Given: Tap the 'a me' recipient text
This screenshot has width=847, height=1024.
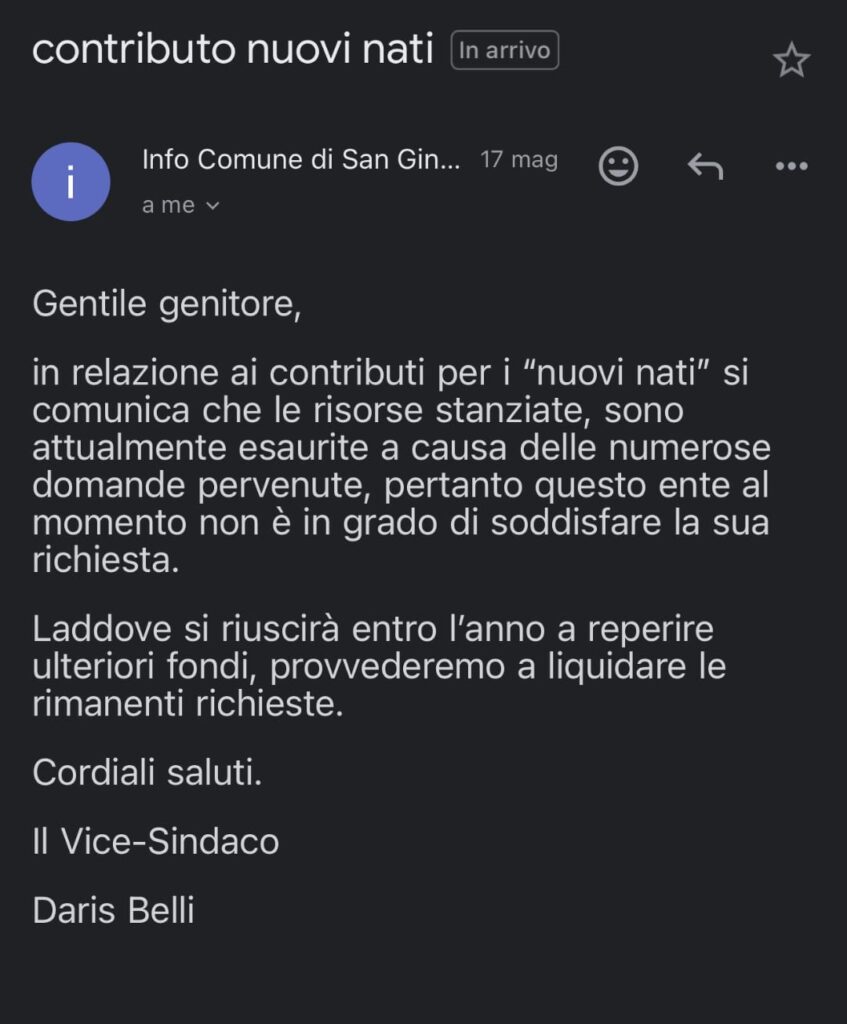Looking at the screenshot, I should (168, 205).
